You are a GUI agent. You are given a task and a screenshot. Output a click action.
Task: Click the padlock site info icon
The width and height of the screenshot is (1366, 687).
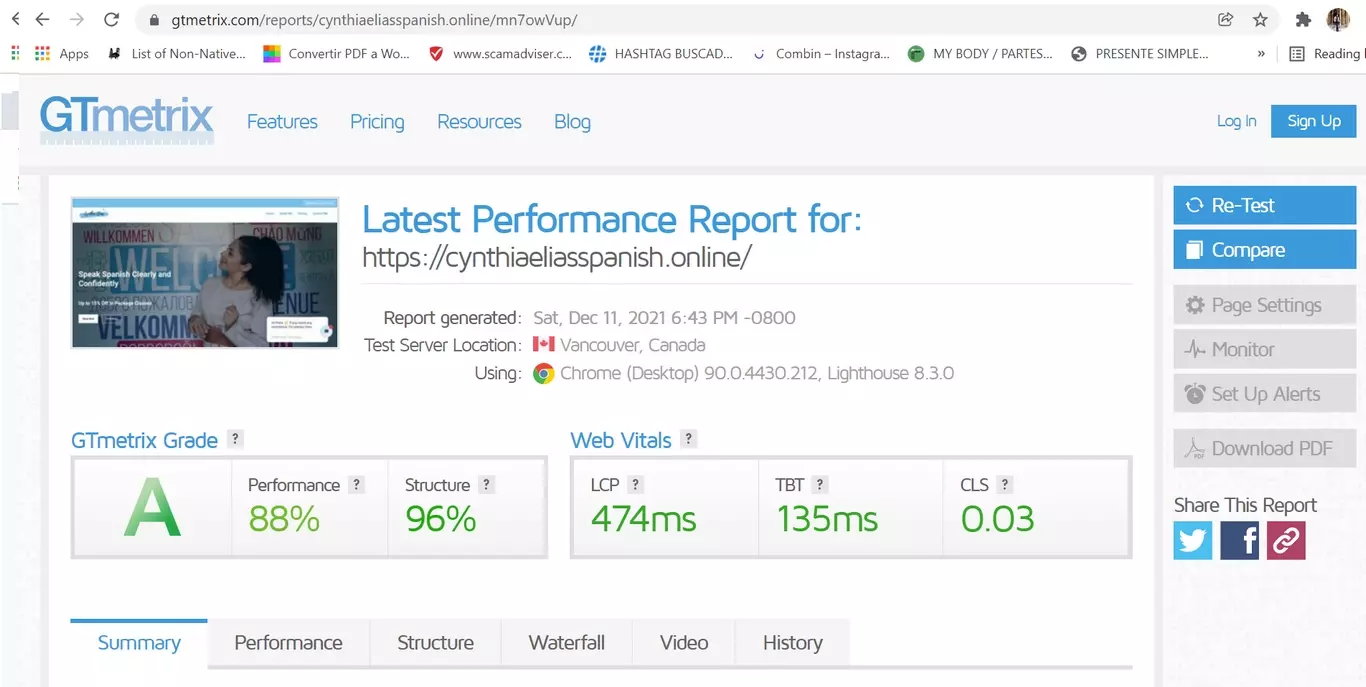pyautogui.click(x=153, y=20)
